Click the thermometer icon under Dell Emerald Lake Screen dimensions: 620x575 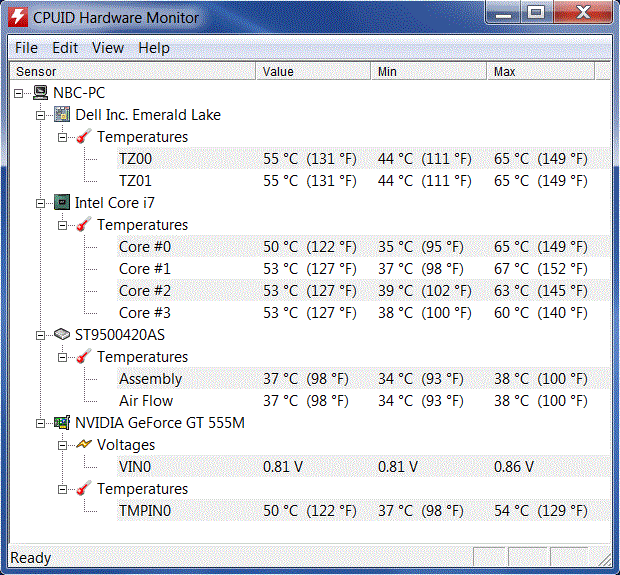point(84,136)
